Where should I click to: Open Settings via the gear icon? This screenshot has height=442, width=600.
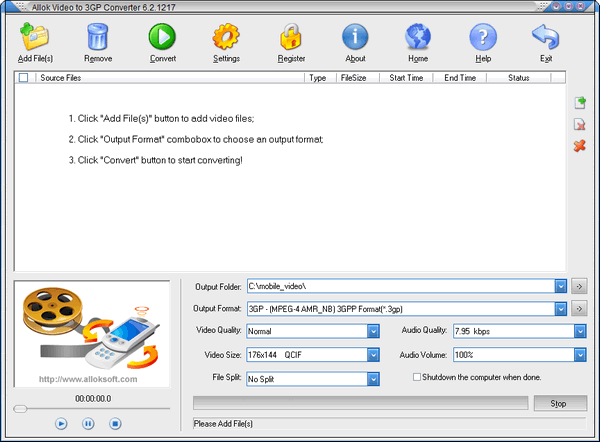click(226, 36)
